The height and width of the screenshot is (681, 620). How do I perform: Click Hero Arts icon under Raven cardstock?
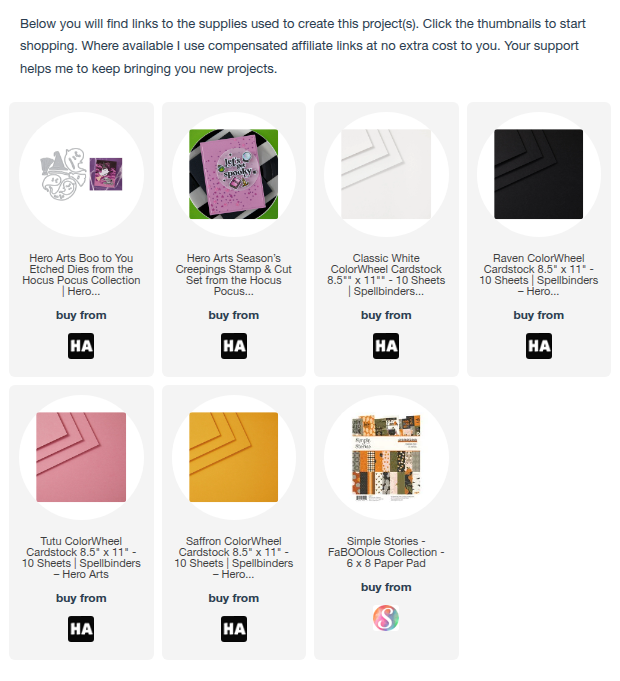click(x=539, y=346)
